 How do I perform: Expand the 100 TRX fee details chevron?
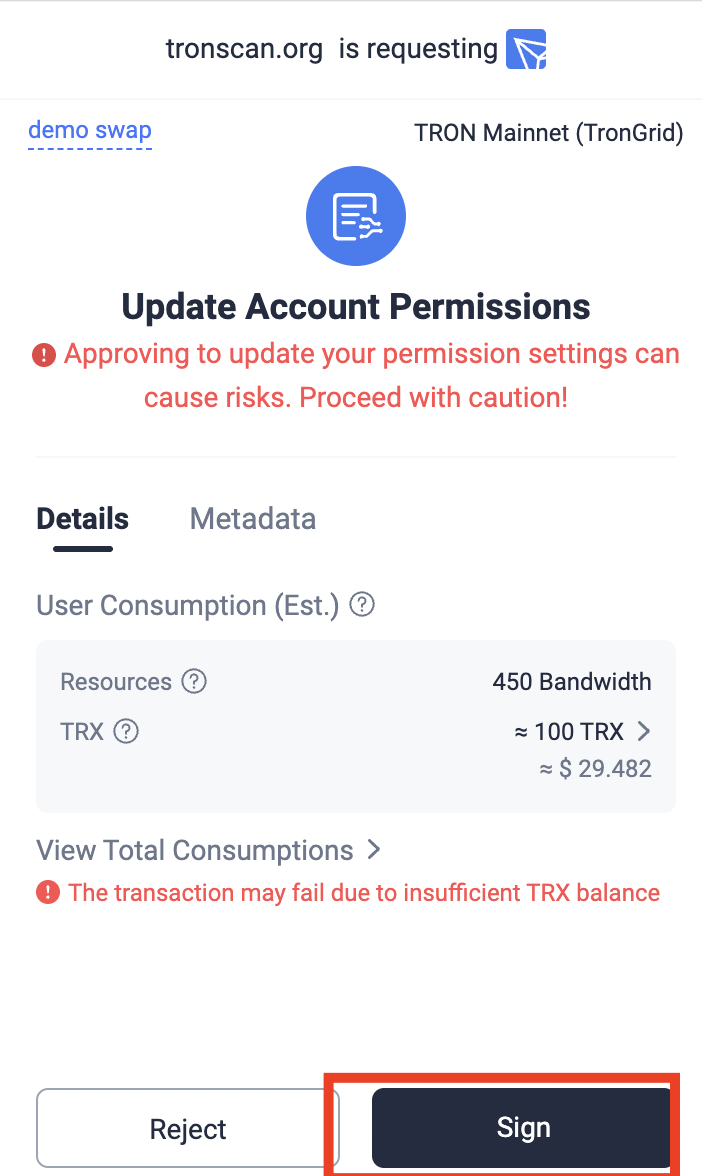click(x=645, y=731)
